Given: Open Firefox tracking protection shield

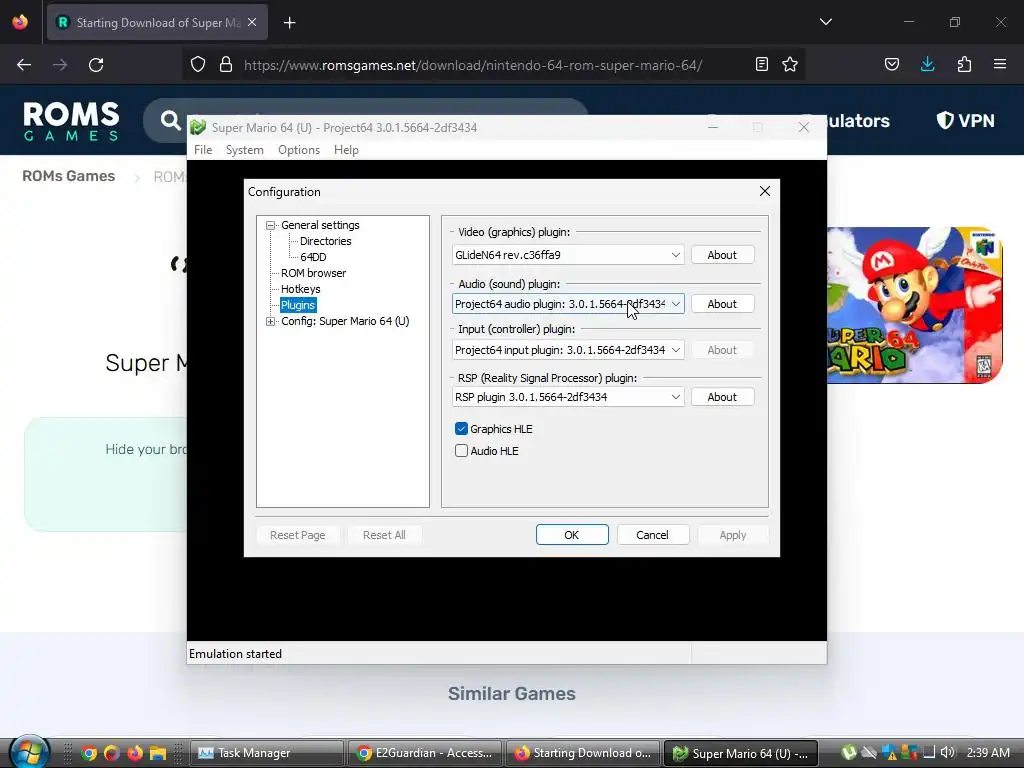Looking at the screenshot, I should 198,64.
